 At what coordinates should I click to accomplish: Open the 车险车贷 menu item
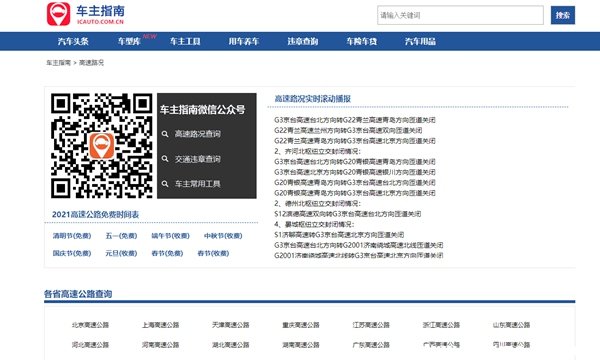coord(362,41)
